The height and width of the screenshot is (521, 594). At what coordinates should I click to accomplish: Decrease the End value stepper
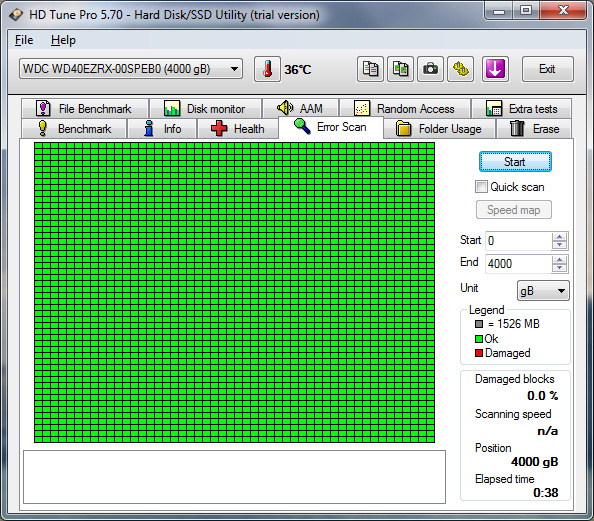(560, 268)
